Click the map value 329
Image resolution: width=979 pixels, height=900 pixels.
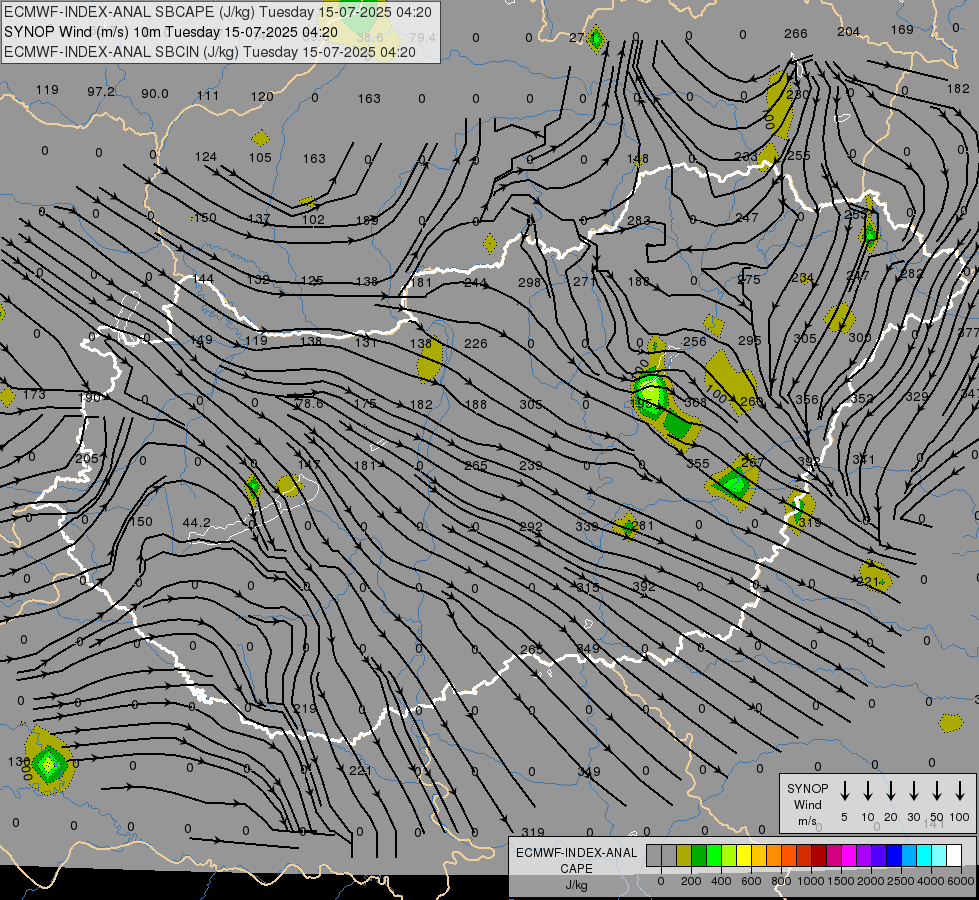coord(917,397)
